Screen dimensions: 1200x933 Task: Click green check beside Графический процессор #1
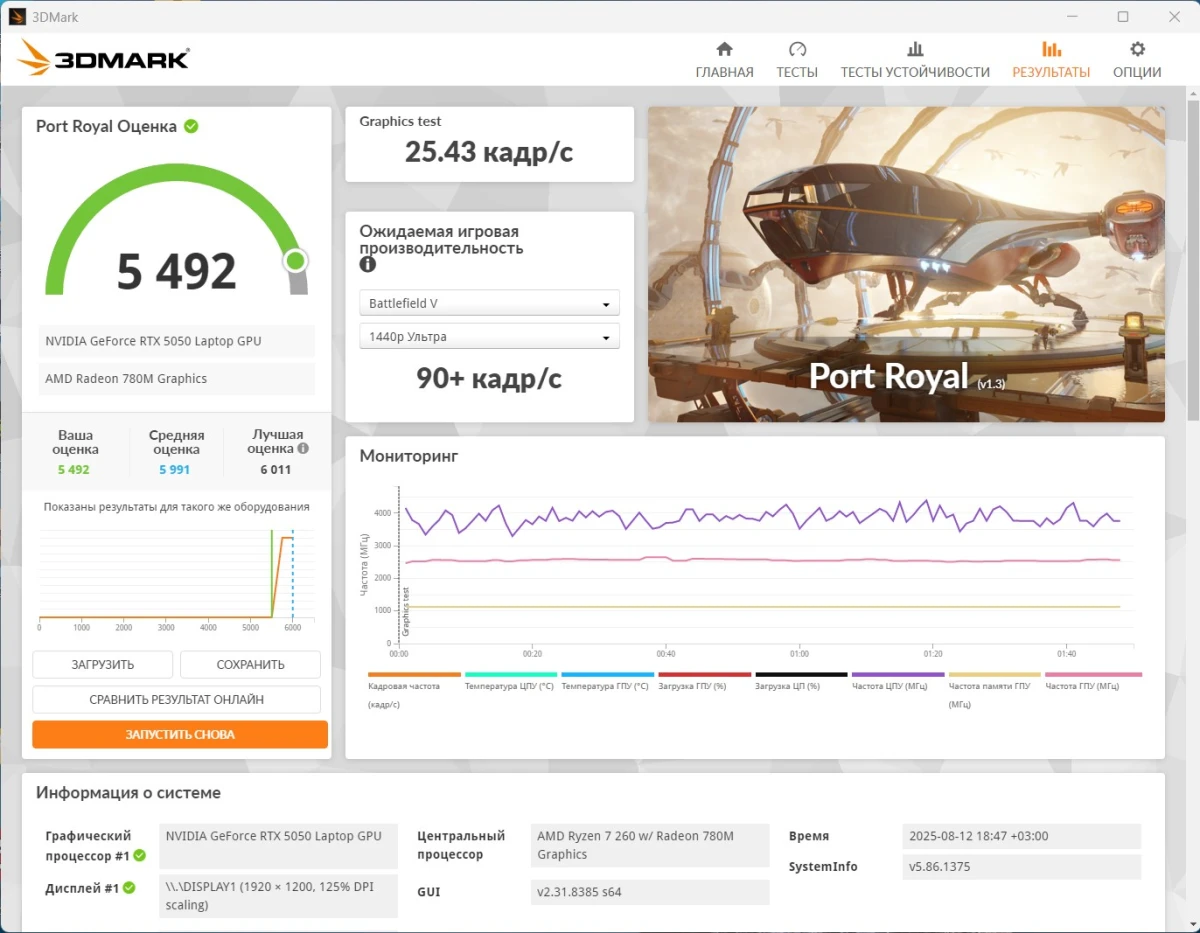pyautogui.click(x=140, y=855)
